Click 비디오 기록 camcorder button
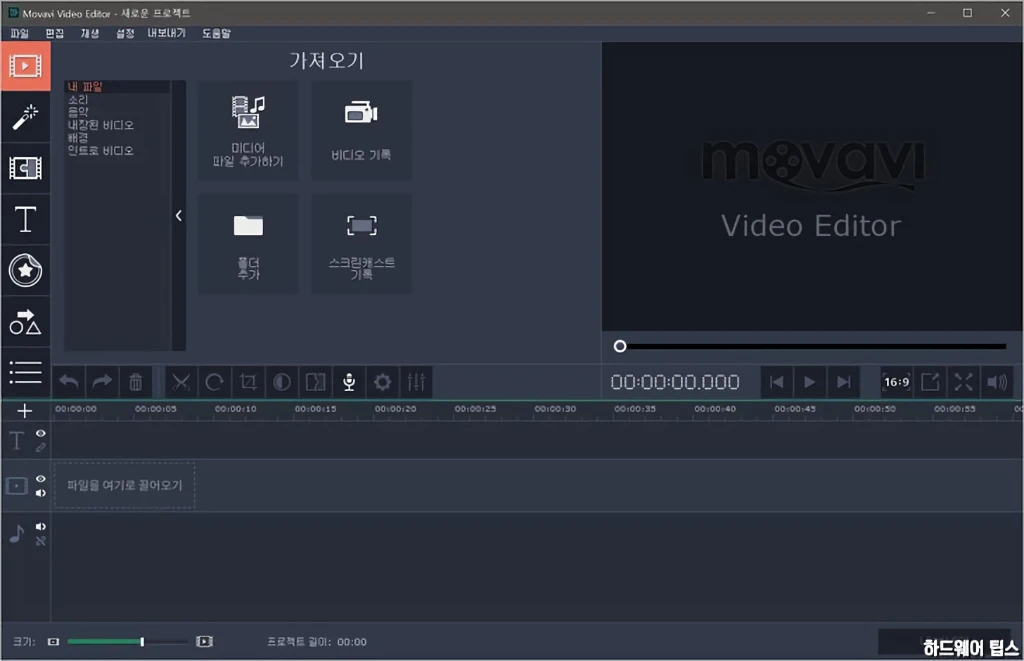1024x661 pixels. (361, 131)
